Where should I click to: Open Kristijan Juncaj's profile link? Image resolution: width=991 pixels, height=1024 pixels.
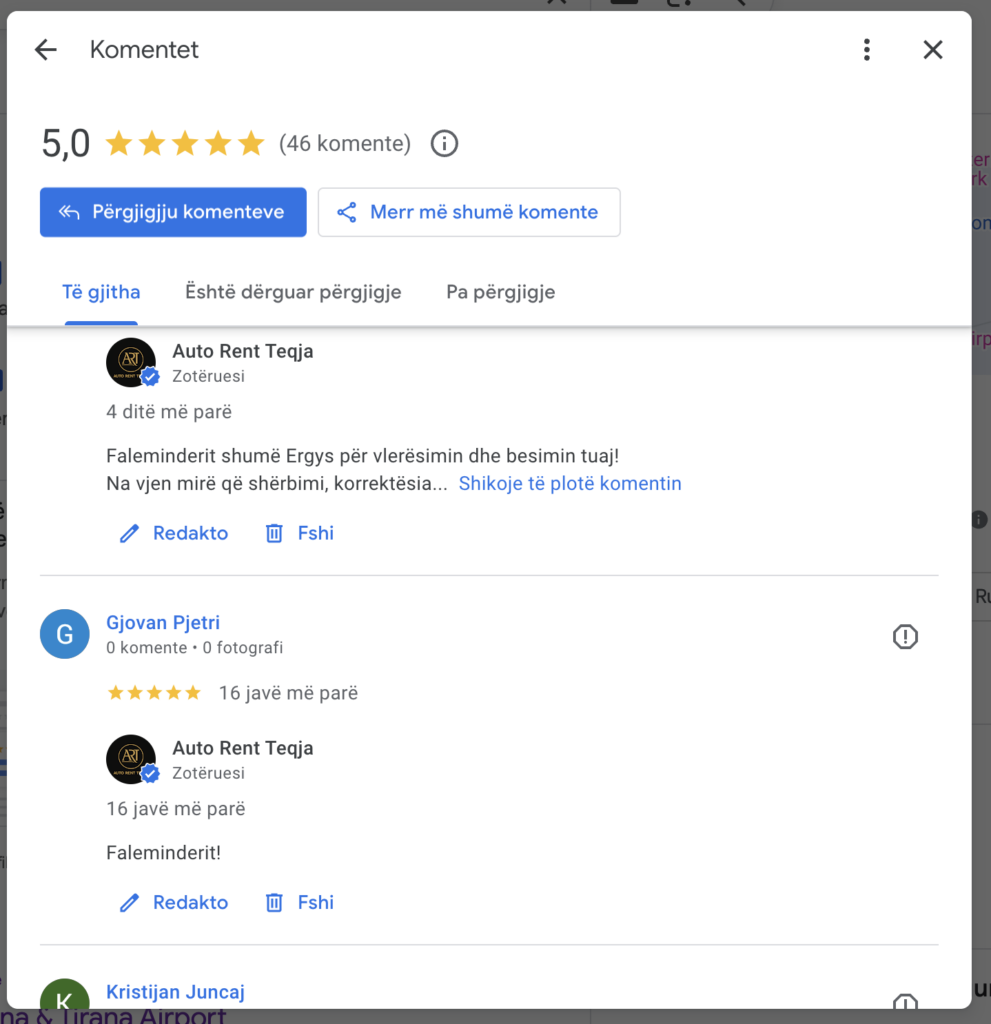175,992
